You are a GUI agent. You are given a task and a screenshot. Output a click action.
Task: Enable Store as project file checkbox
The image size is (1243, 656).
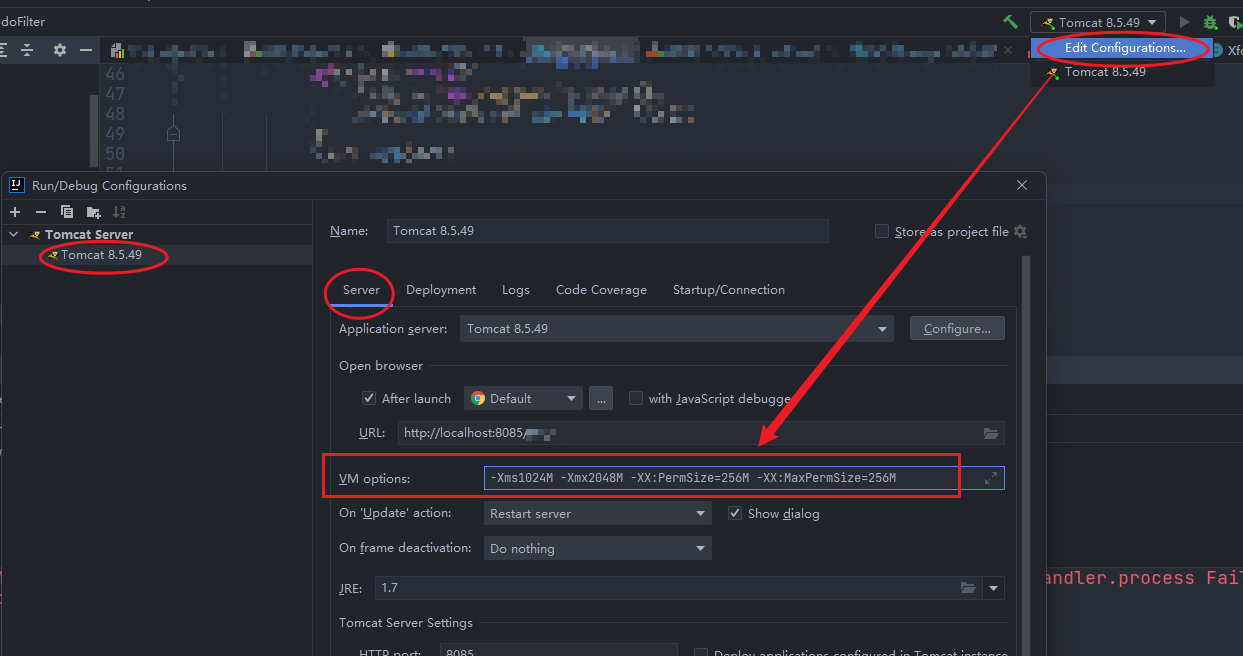tap(882, 231)
